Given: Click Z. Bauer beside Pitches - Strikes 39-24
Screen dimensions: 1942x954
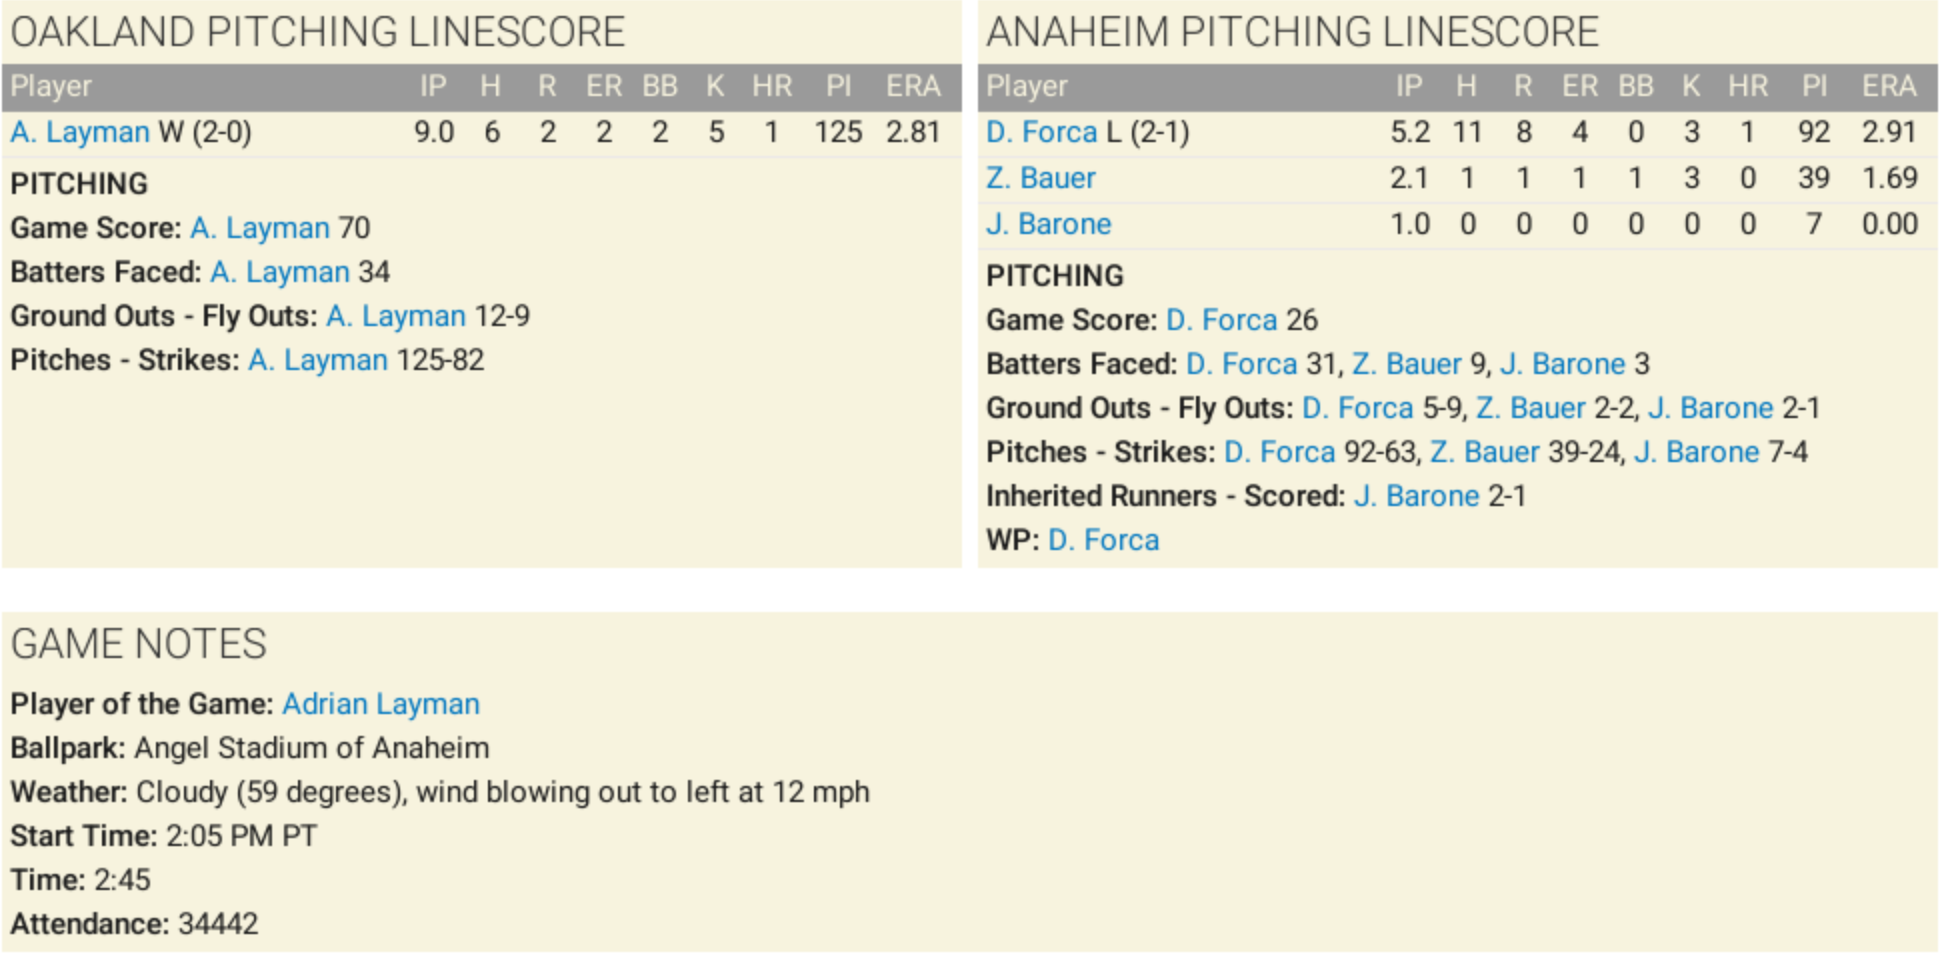Looking at the screenshot, I should click(x=1485, y=452).
